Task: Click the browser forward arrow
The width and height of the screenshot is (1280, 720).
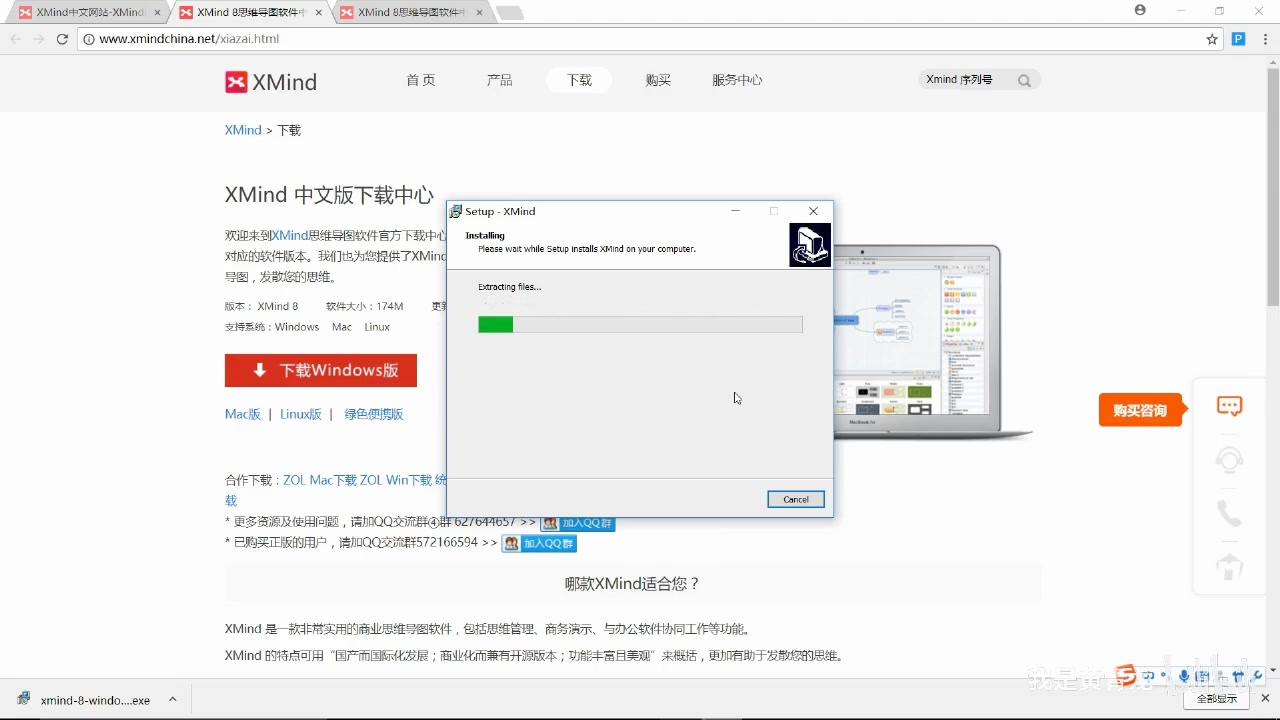Action: 39,39
